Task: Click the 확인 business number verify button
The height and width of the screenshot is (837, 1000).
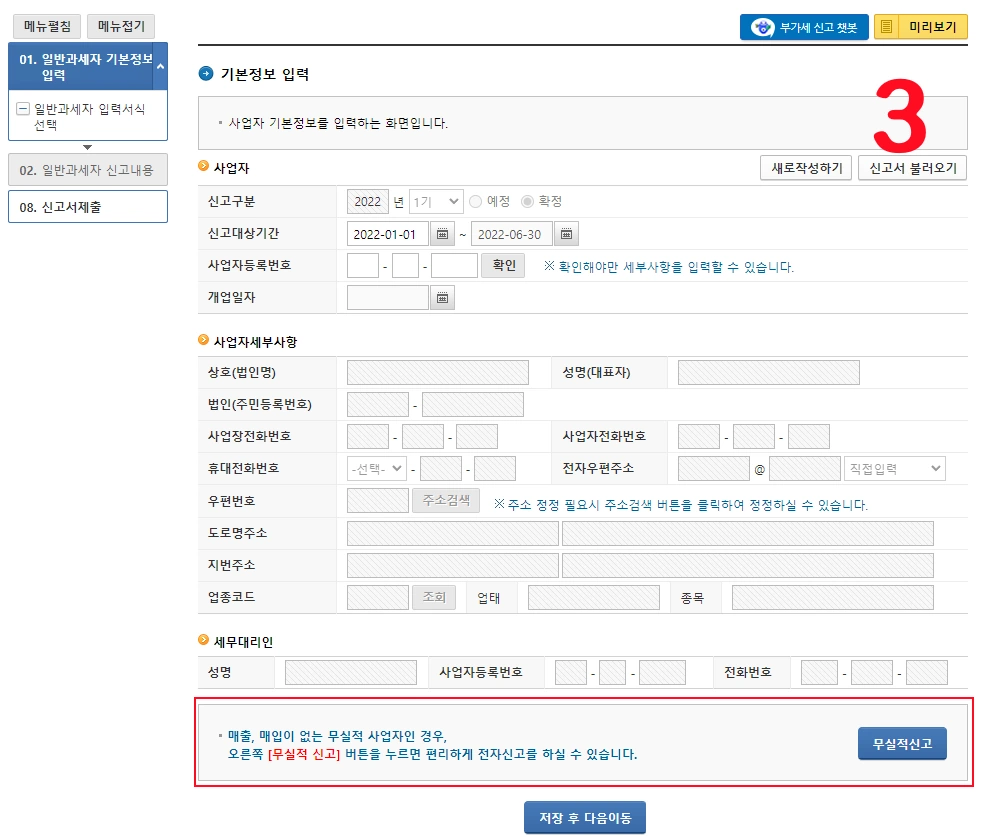Action: (502, 265)
